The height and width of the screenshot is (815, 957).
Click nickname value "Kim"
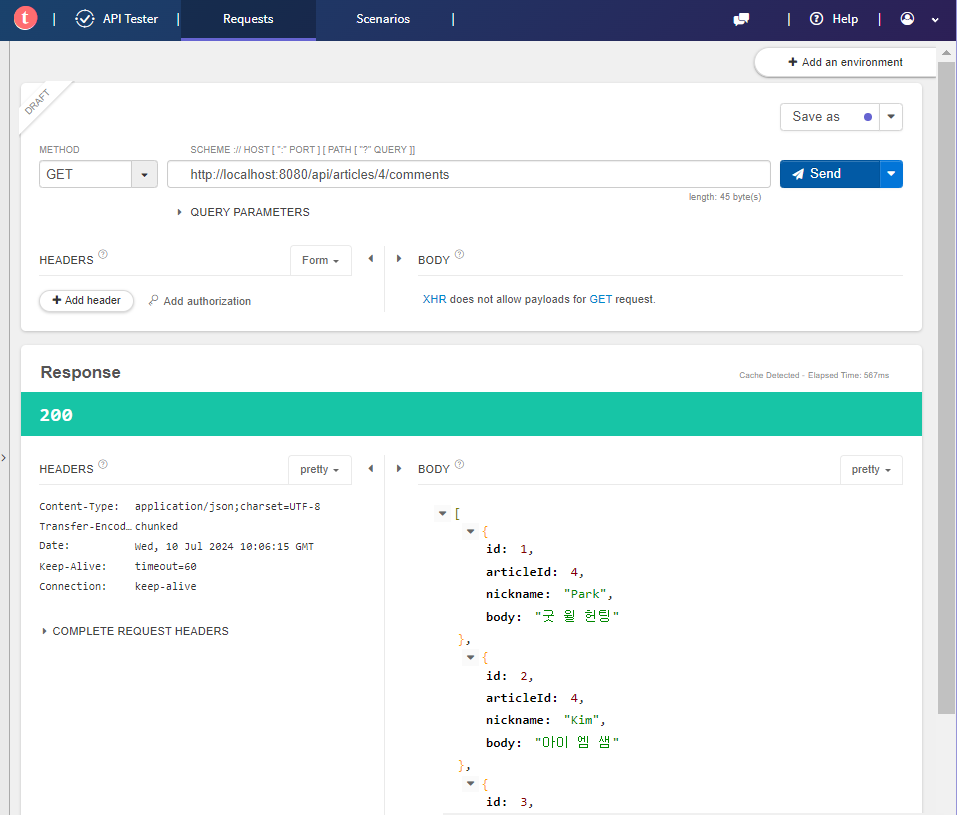[582, 720]
